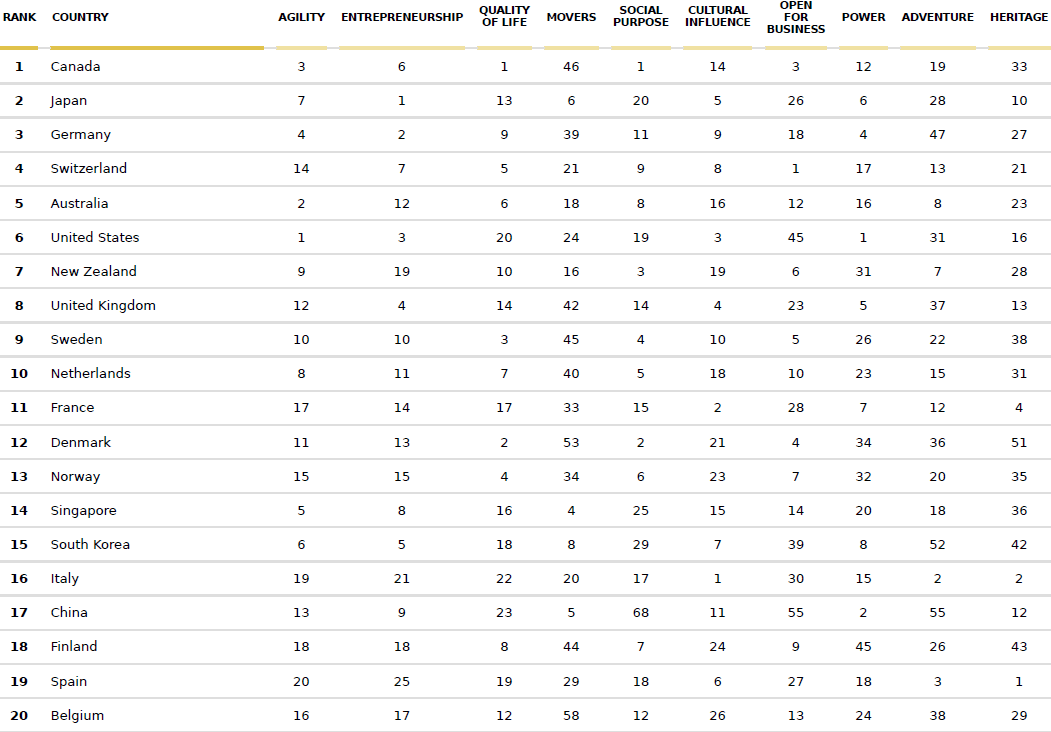Click the Quality of Life header
1051x732 pixels.
click(504, 17)
